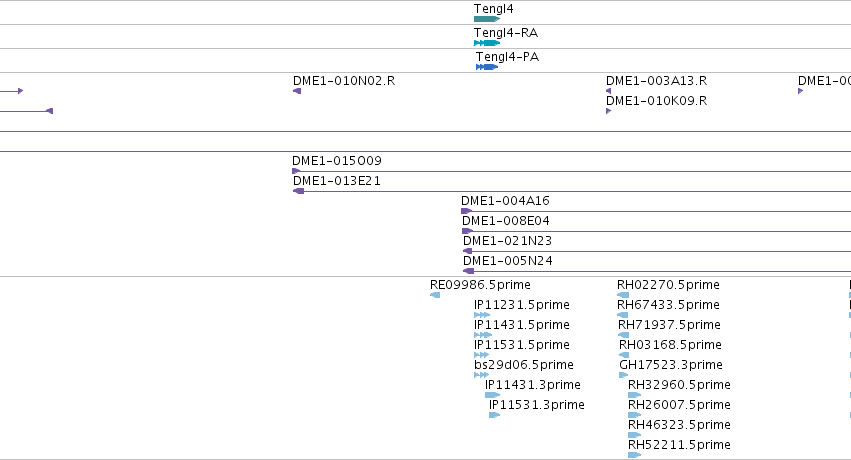
Task: Click the Tengl4-RA transcript glyph
Action: pos(487,43)
